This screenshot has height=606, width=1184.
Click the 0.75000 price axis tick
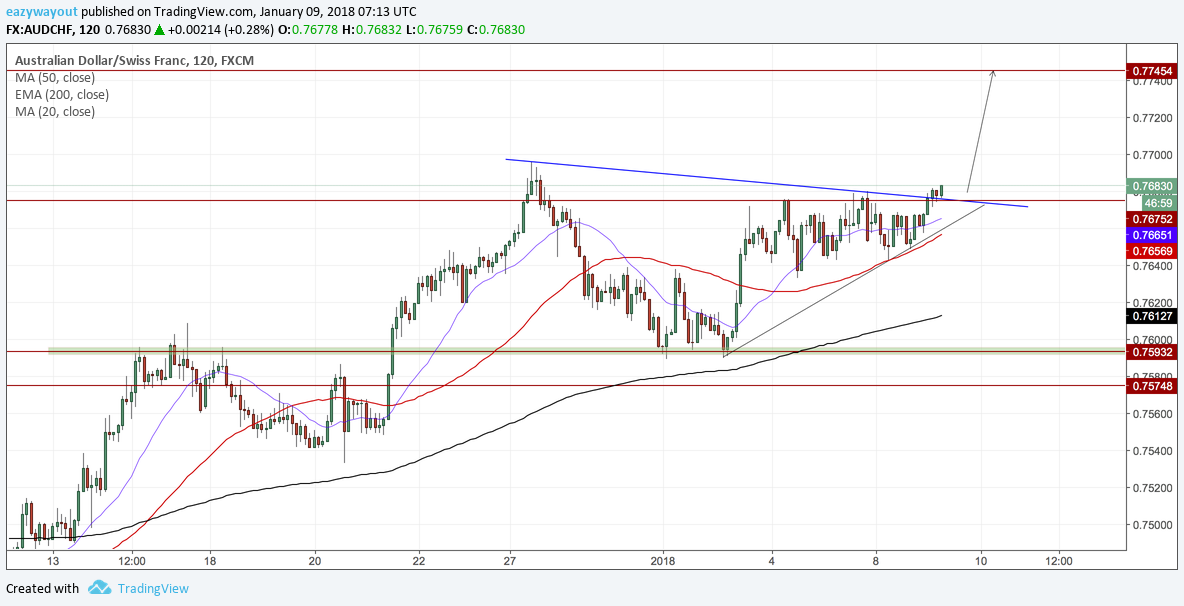tap(1152, 525)
